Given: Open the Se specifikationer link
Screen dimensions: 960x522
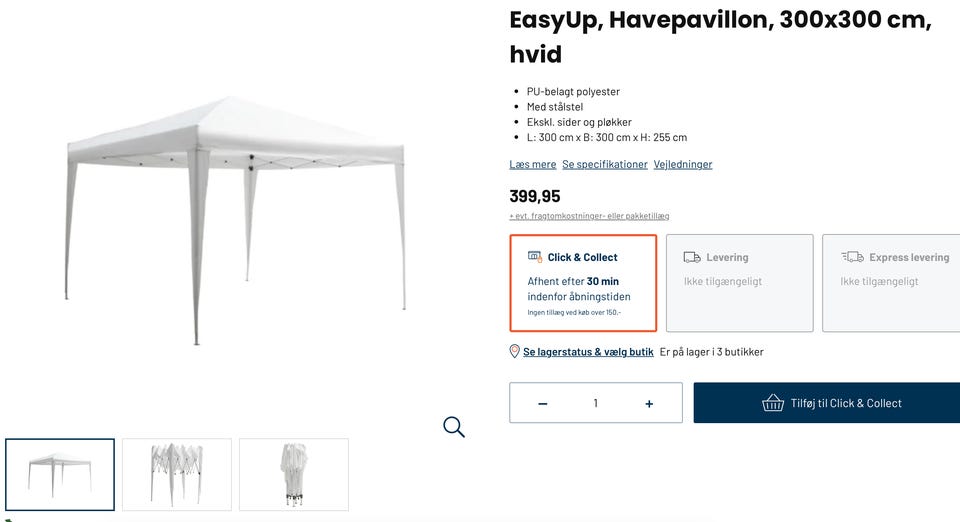Looking at the screenshot, I should coord(605,164).
